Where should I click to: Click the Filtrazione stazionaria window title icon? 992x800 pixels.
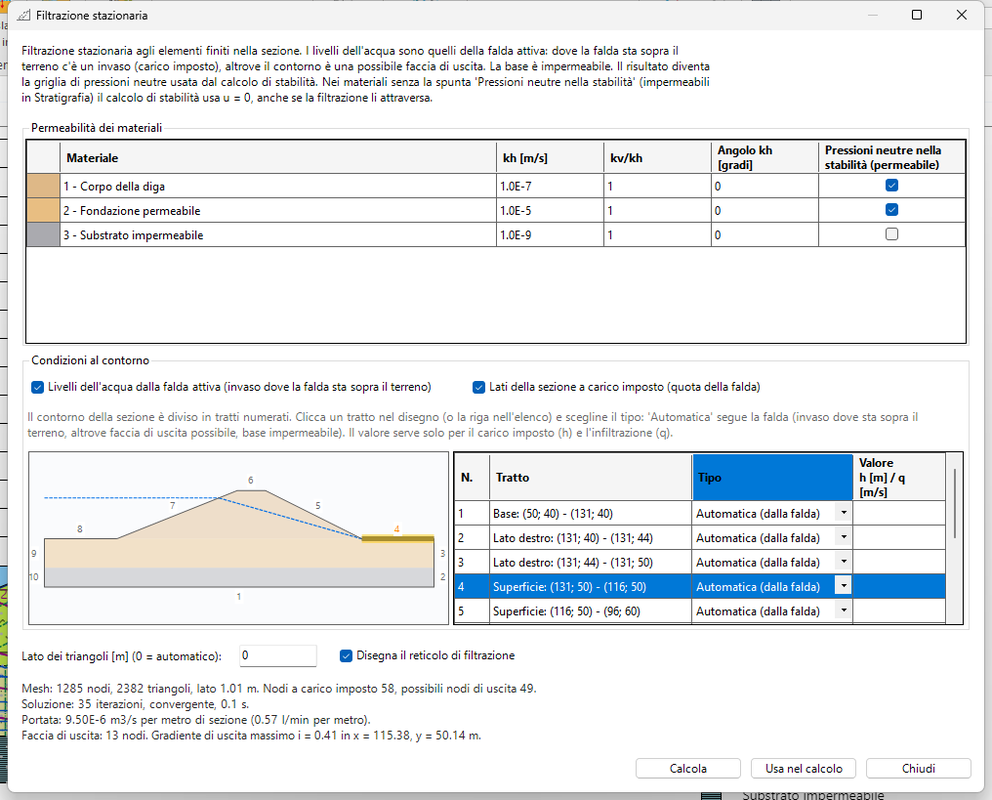[23, 15]
